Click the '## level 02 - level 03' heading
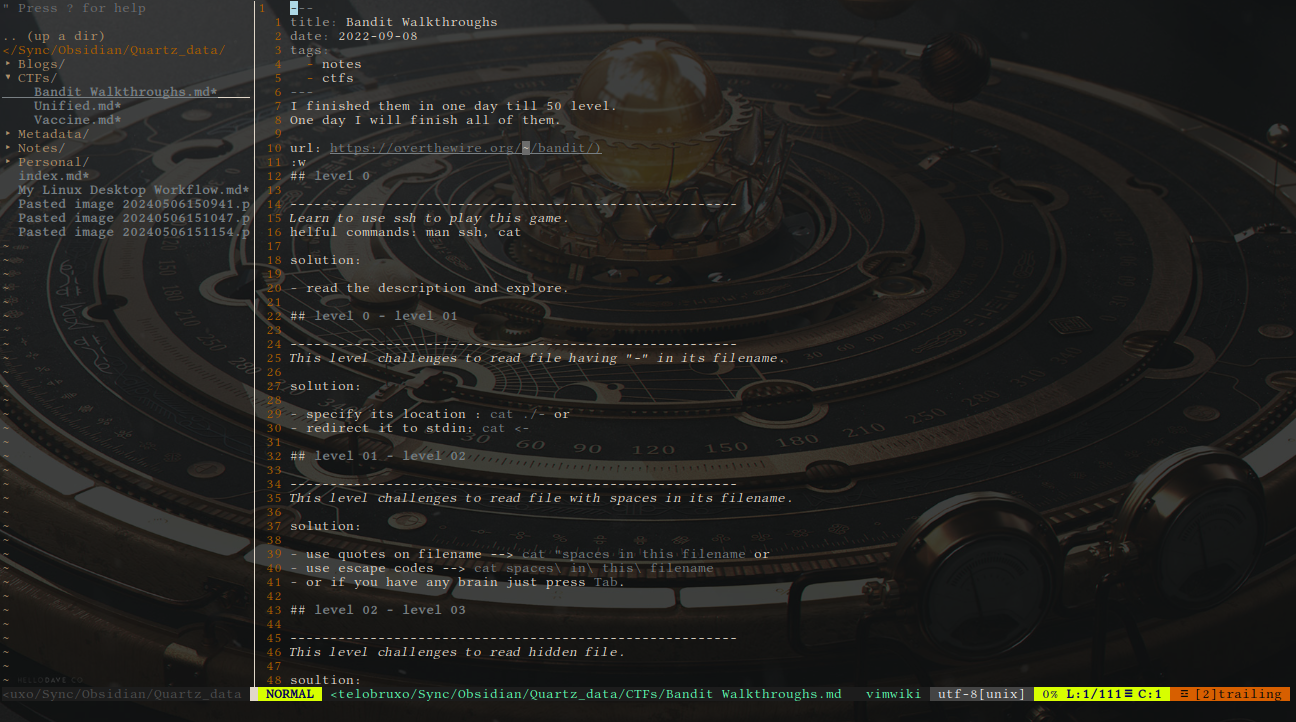This screenshot has width=1296, height=722. point(378,610)
